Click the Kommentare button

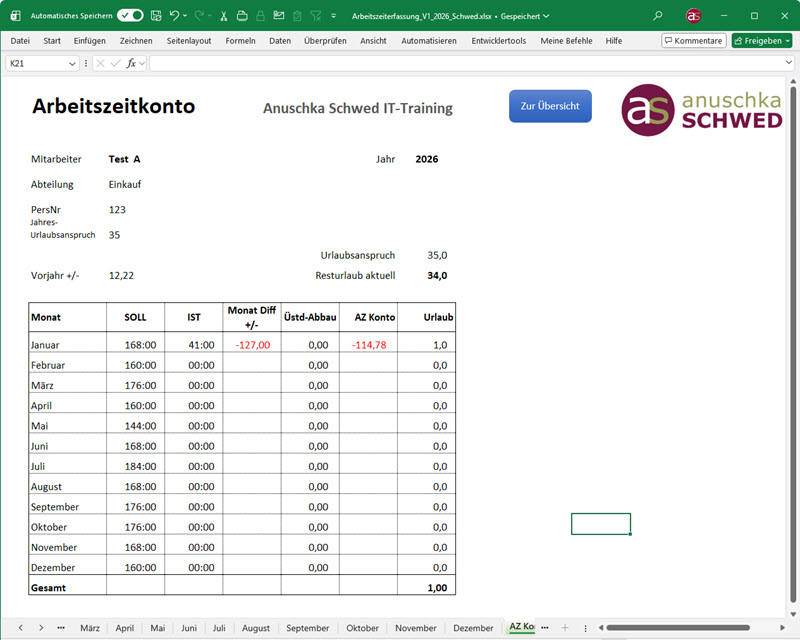694,41
